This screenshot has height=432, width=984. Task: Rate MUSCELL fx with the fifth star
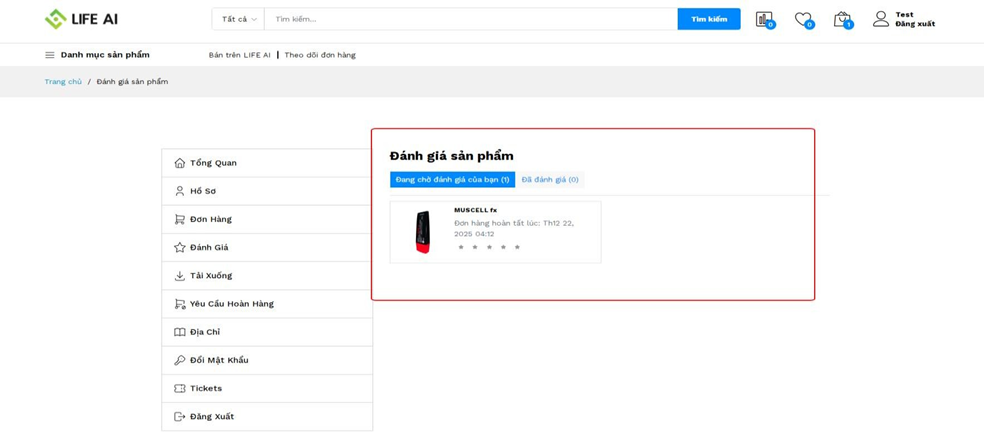click(x=517, y=247)
